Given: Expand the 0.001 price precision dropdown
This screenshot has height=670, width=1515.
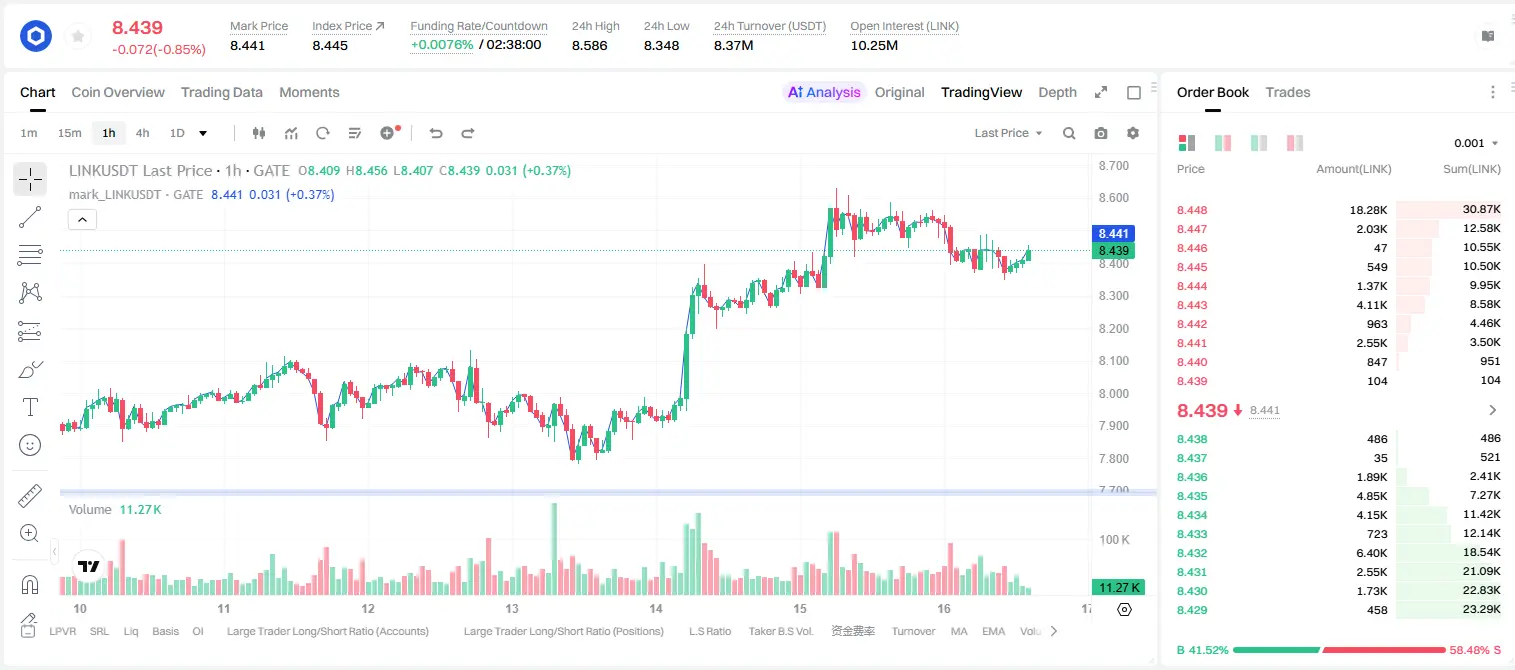Looking at the screenshot, I should coord(1476,143).
